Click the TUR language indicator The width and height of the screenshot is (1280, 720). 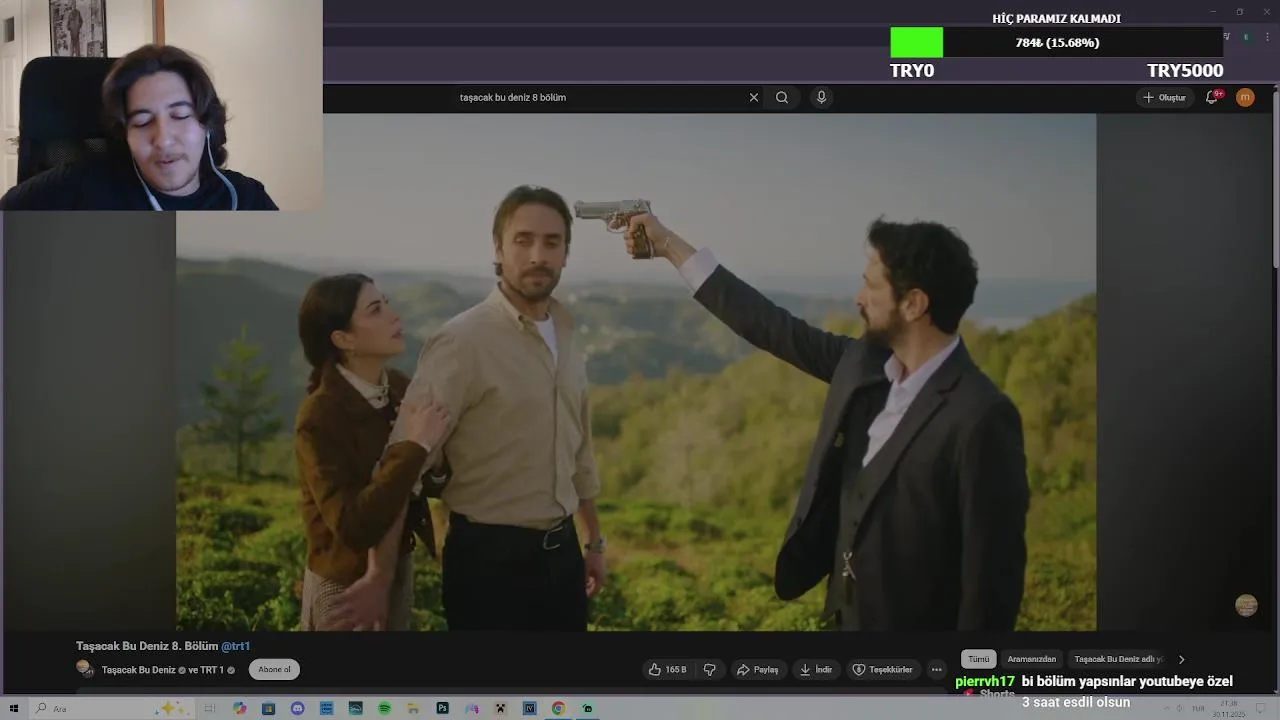[1198, 708]
